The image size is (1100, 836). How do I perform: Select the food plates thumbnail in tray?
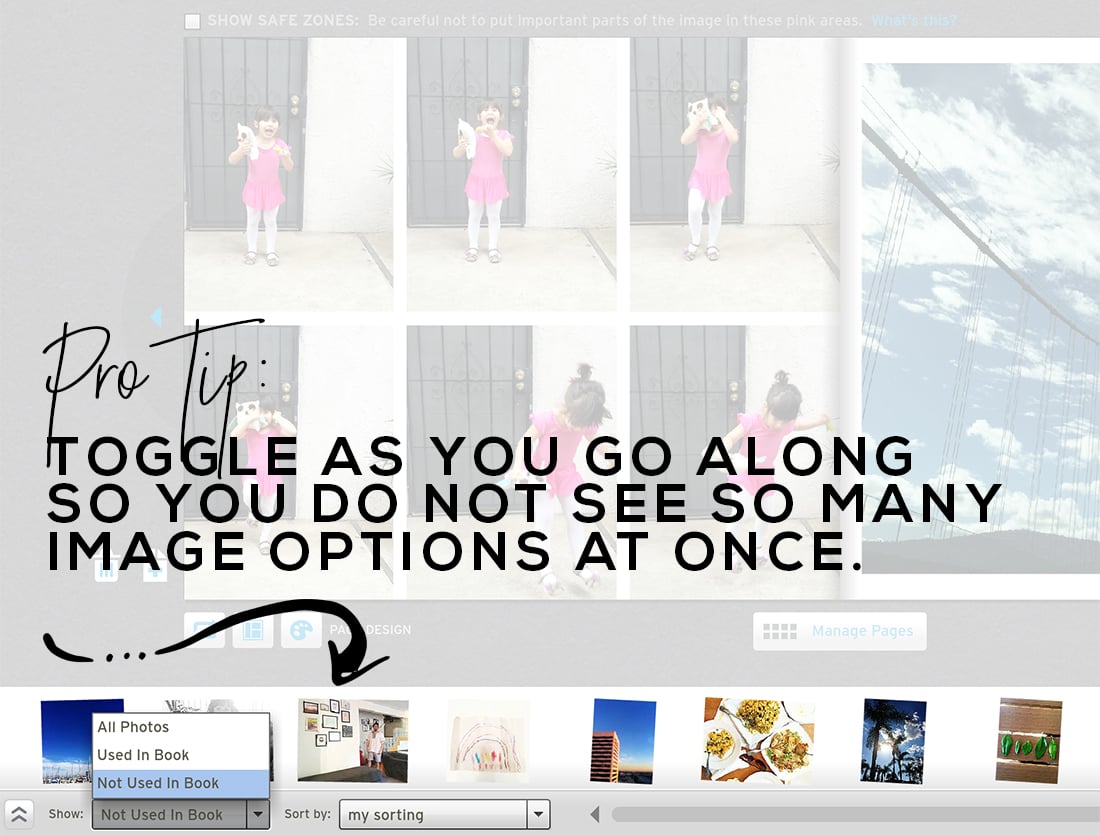tap(758, 741)
